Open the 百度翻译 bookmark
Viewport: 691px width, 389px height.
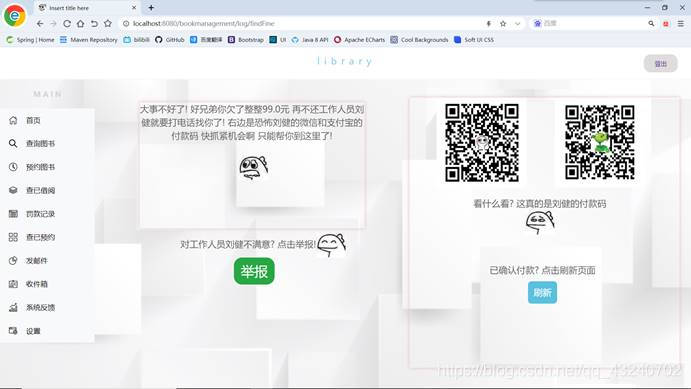coord(206,40)
